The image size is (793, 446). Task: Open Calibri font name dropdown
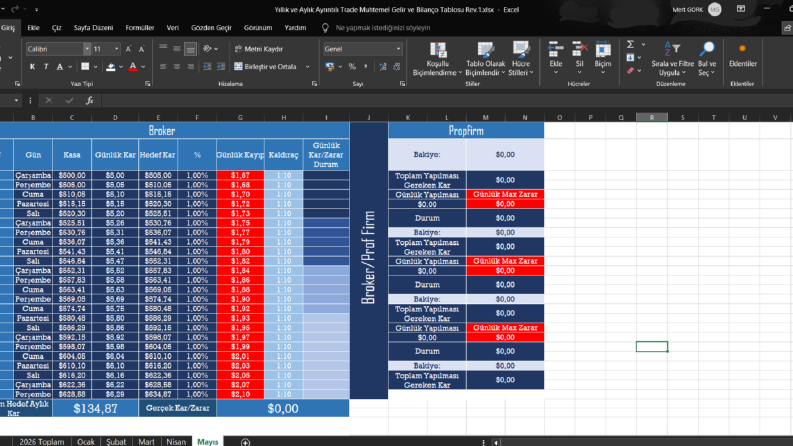point(87,49)
